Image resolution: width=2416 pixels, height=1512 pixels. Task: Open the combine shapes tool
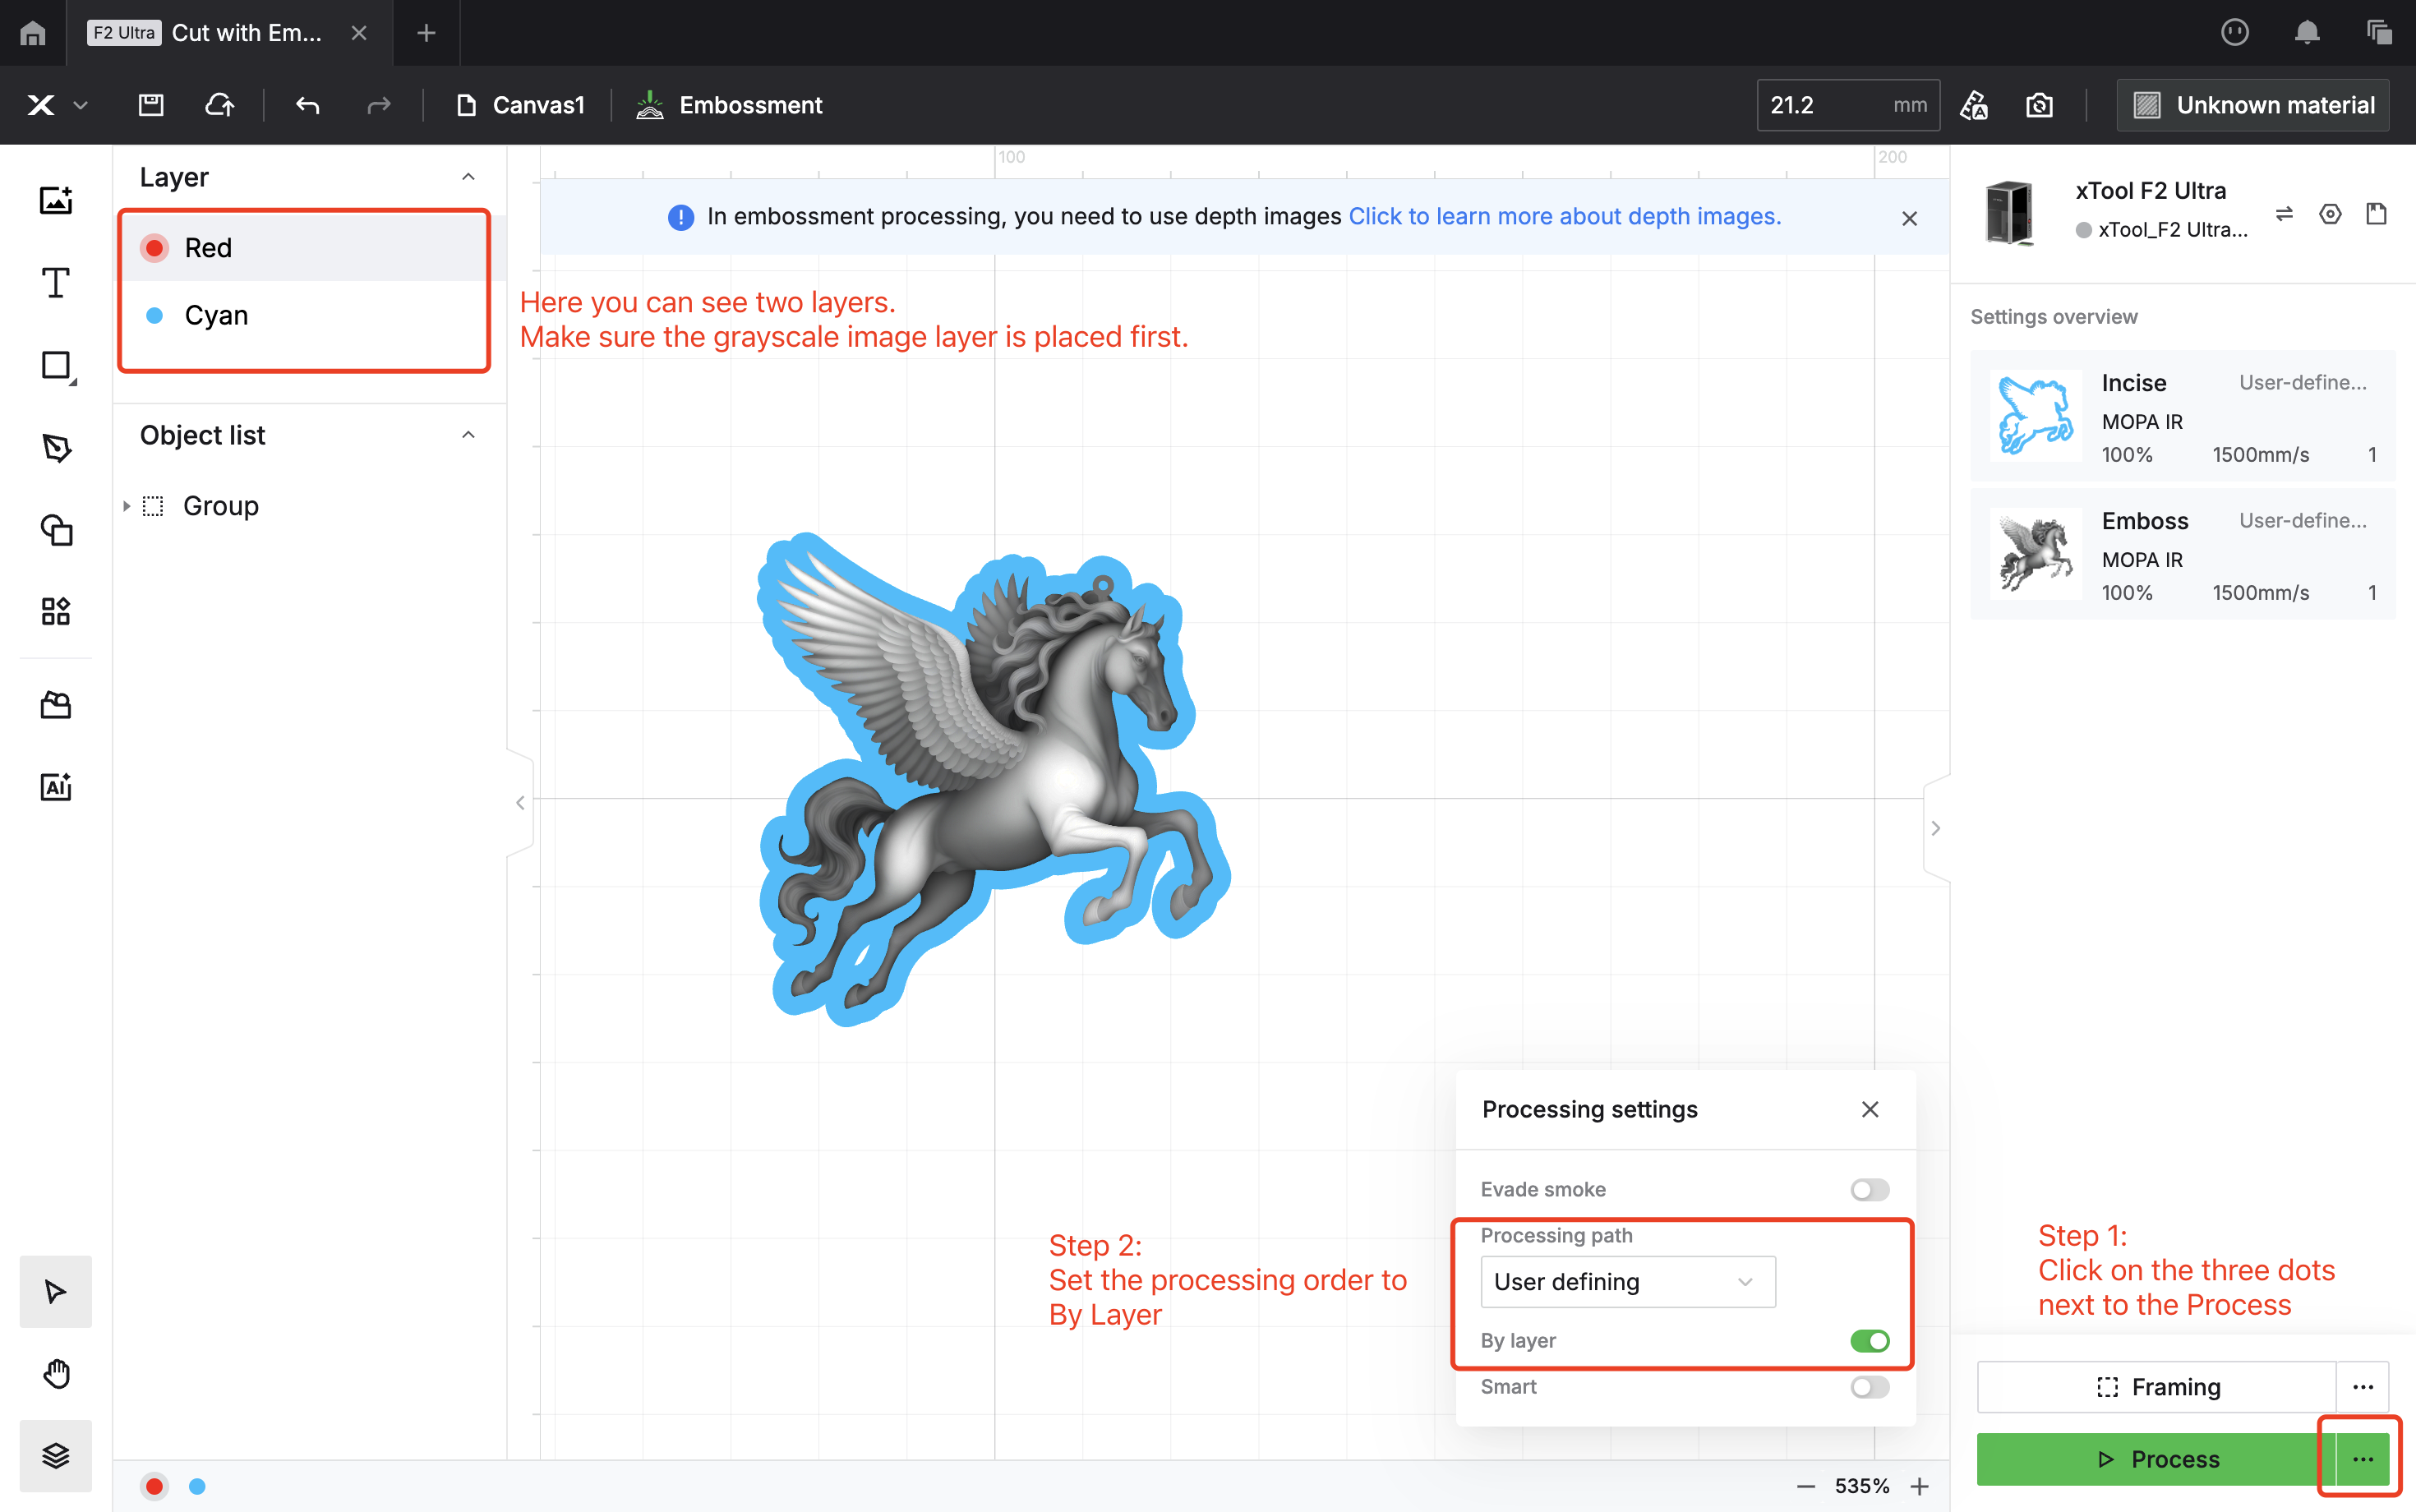coord(56,529)
